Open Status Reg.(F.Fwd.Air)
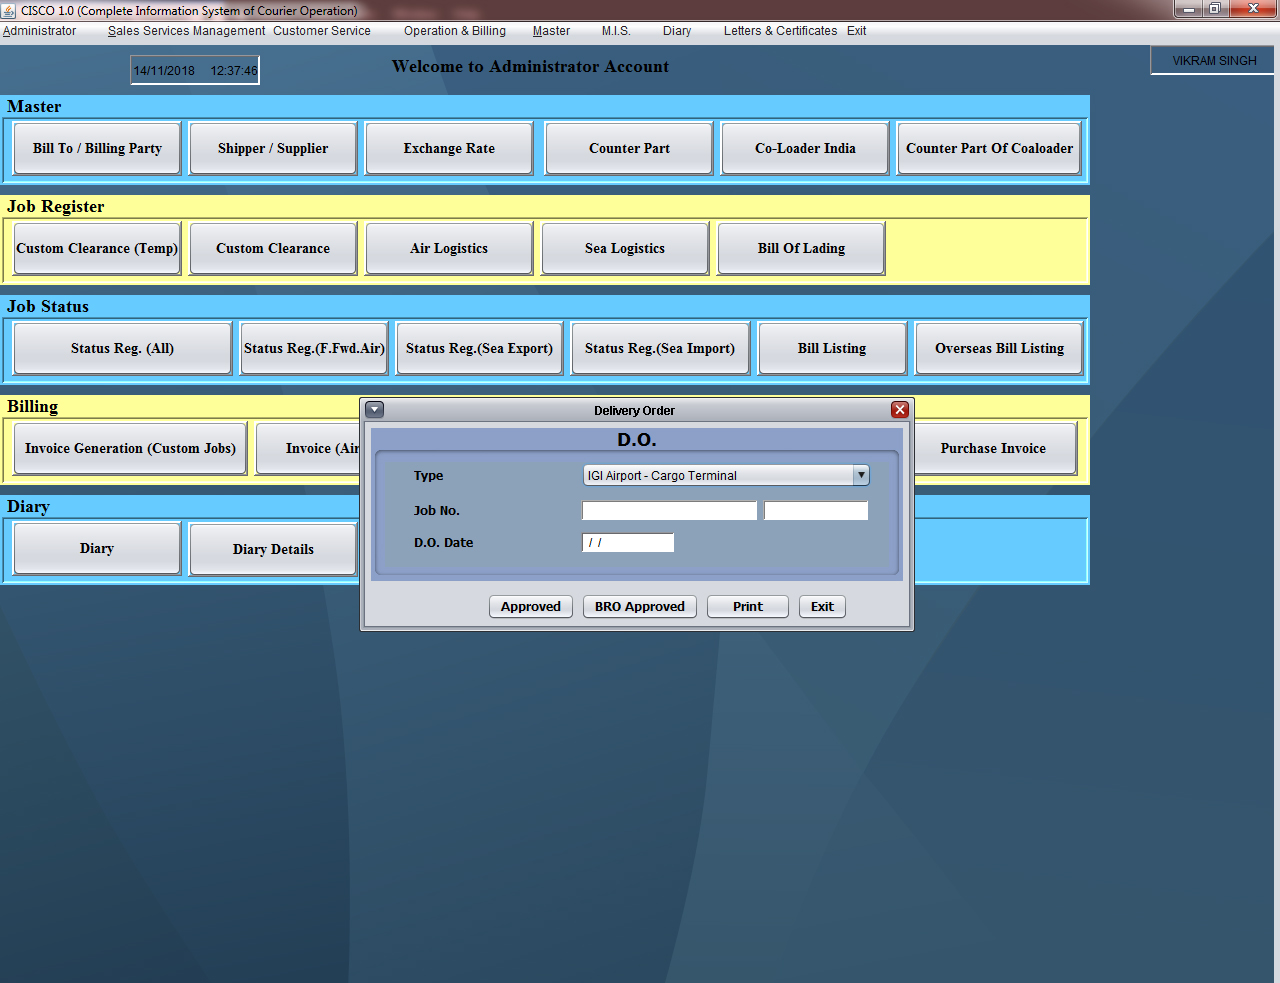This screenshot has height=983, width=1280. (x=314, y=348)
